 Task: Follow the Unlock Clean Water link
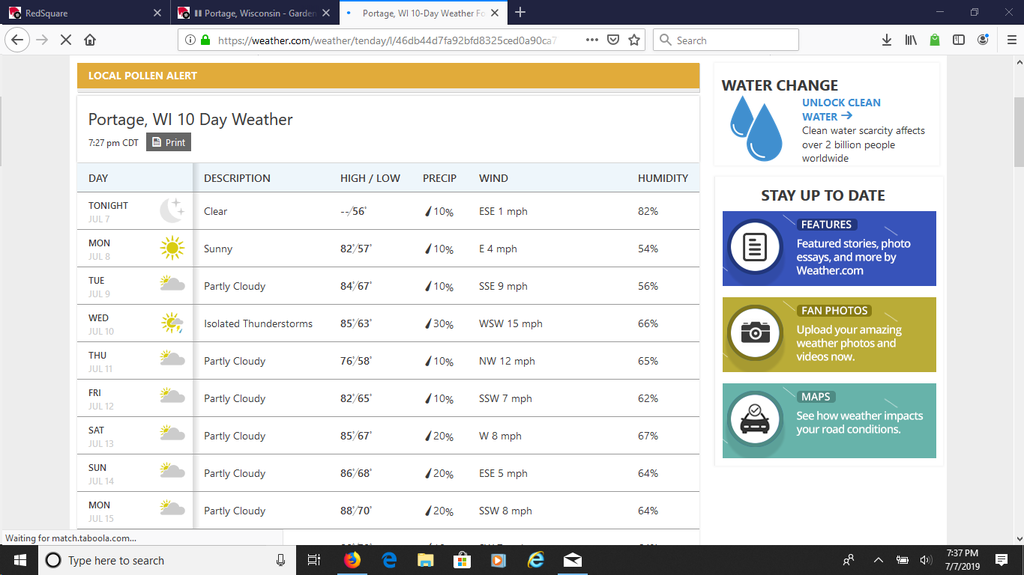pyautogui.click(x=841, y=109)
